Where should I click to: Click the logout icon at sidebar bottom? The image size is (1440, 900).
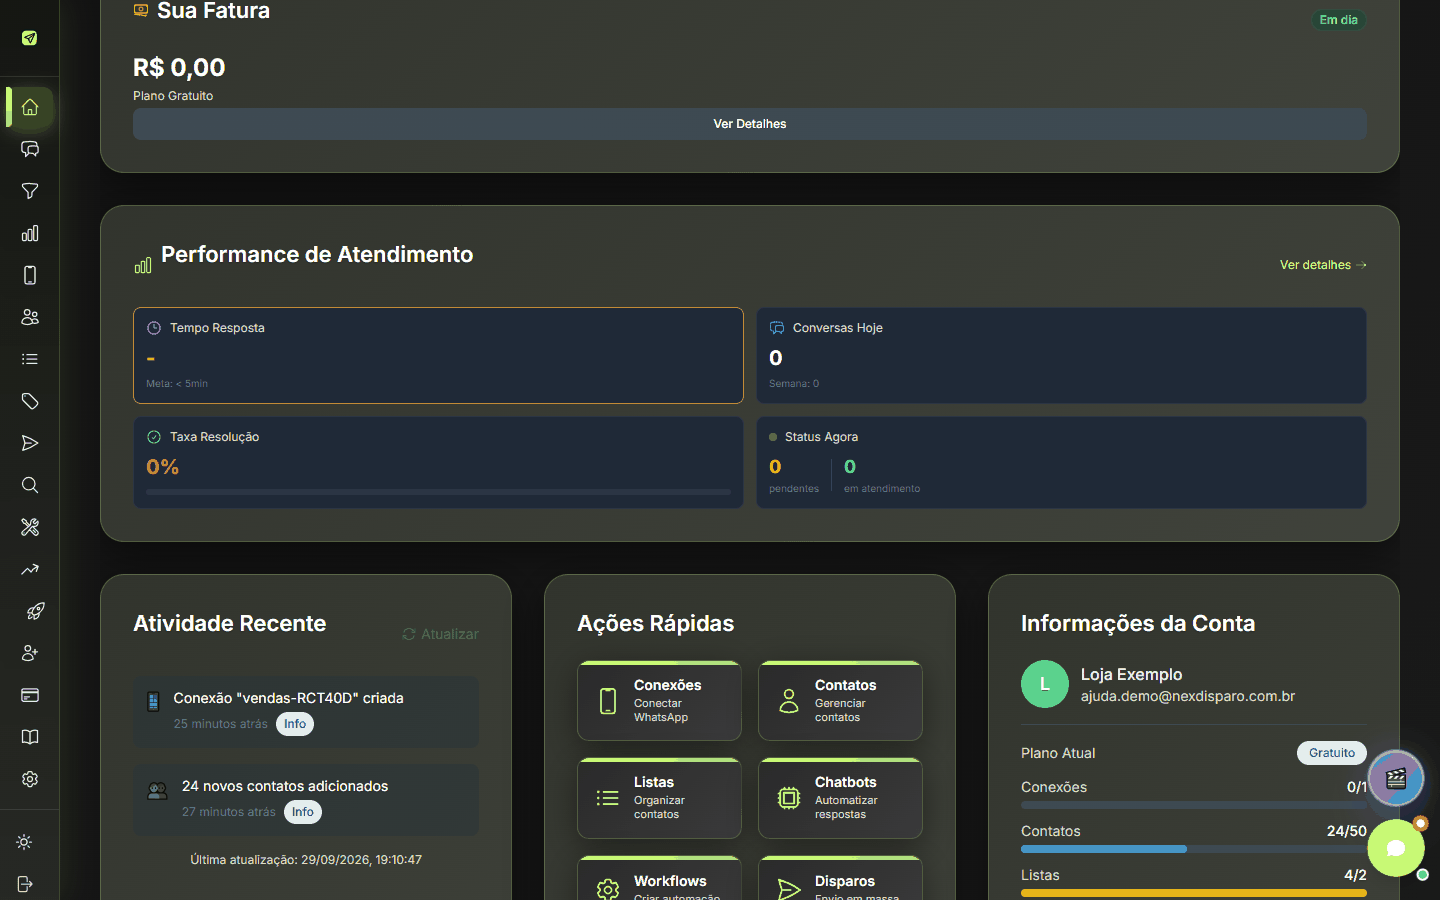(25, 884)
